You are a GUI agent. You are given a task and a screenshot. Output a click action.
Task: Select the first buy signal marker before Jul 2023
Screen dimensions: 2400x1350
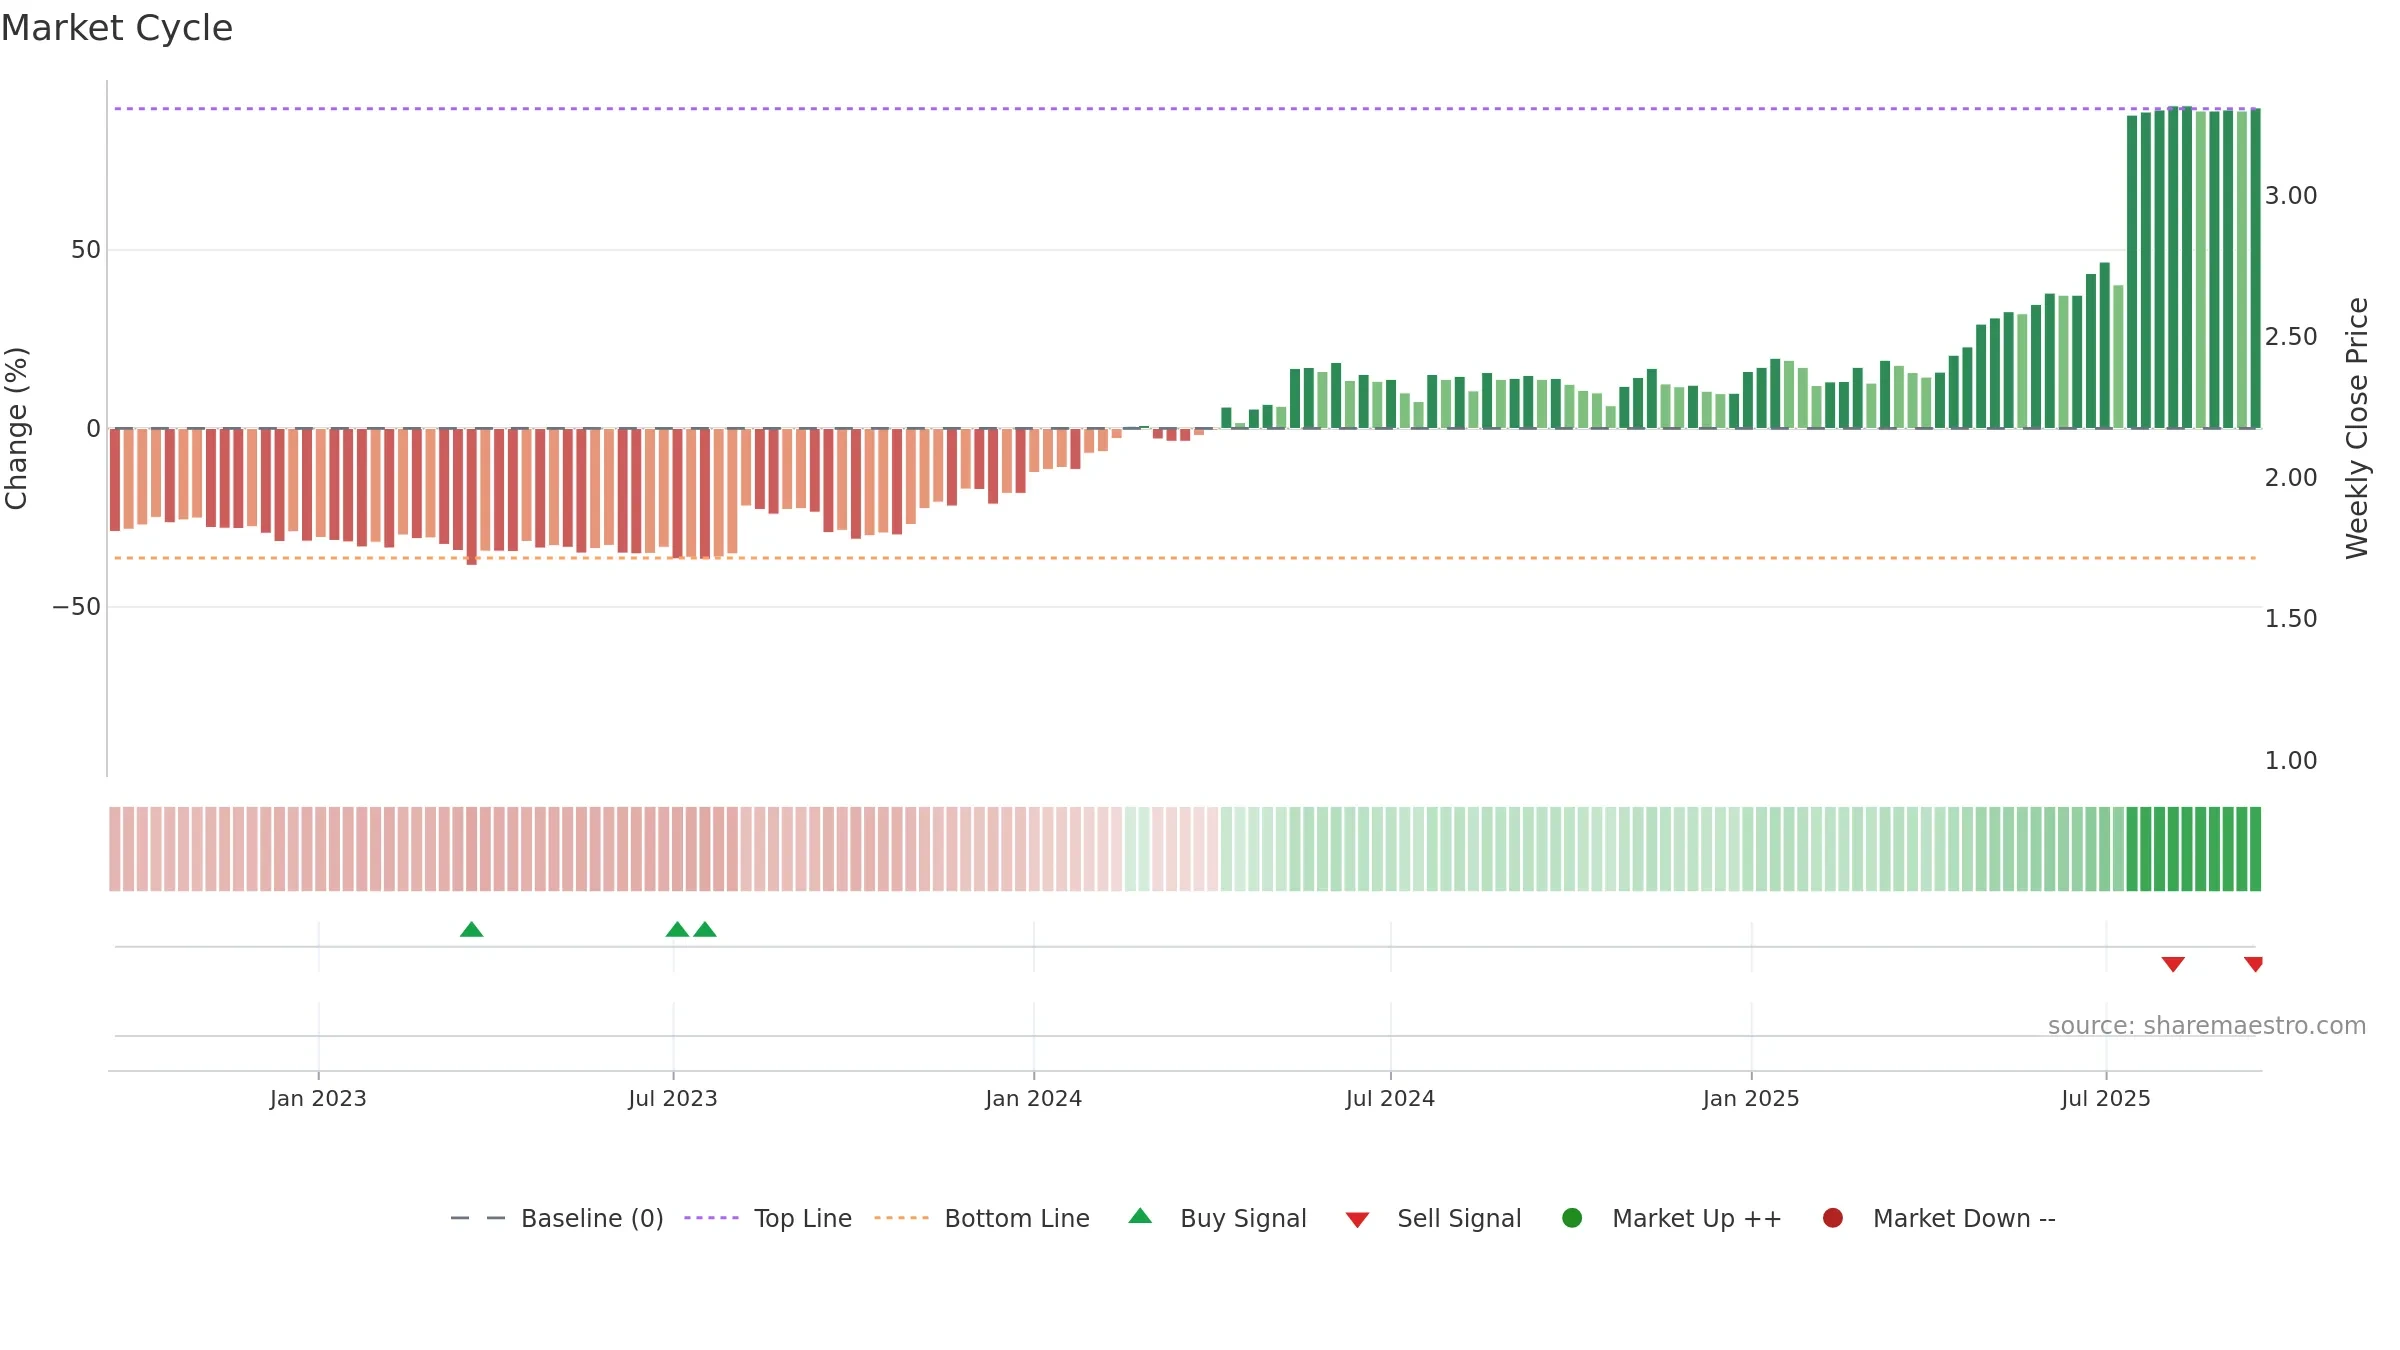coord(472,930)
